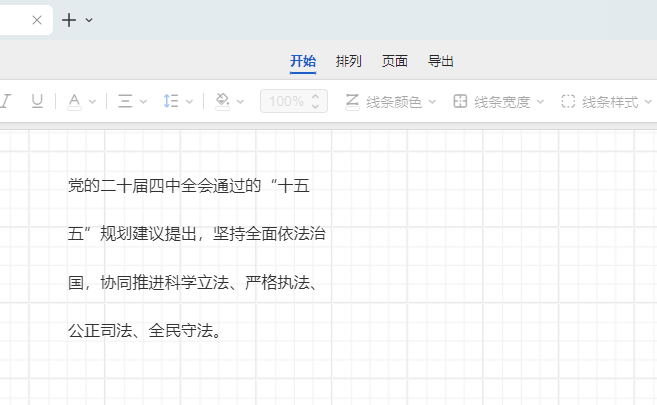Open the 线条颜色 dropdown
This screenshot has height=405, width=657.
click(x=432, y=101)
